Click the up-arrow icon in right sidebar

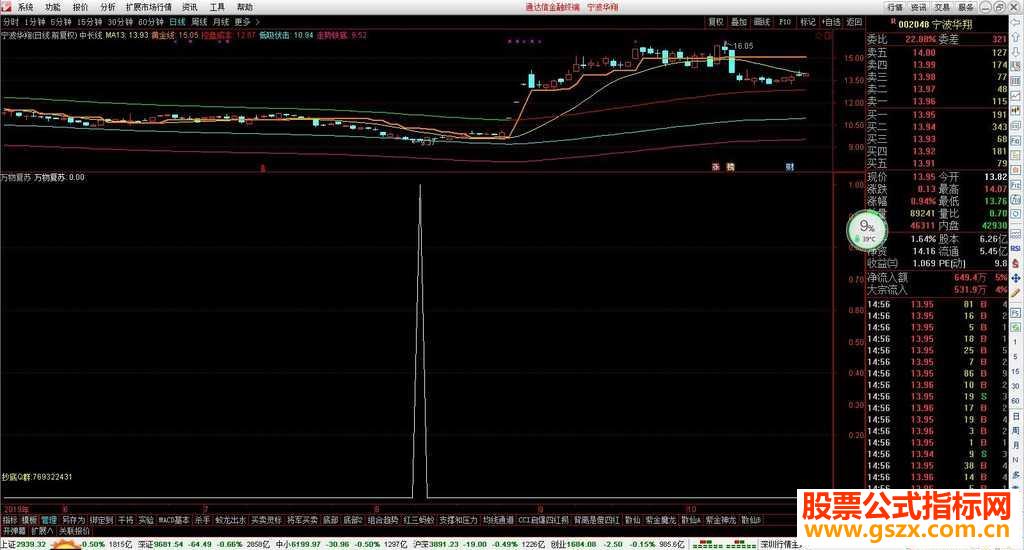(1016, 37)
